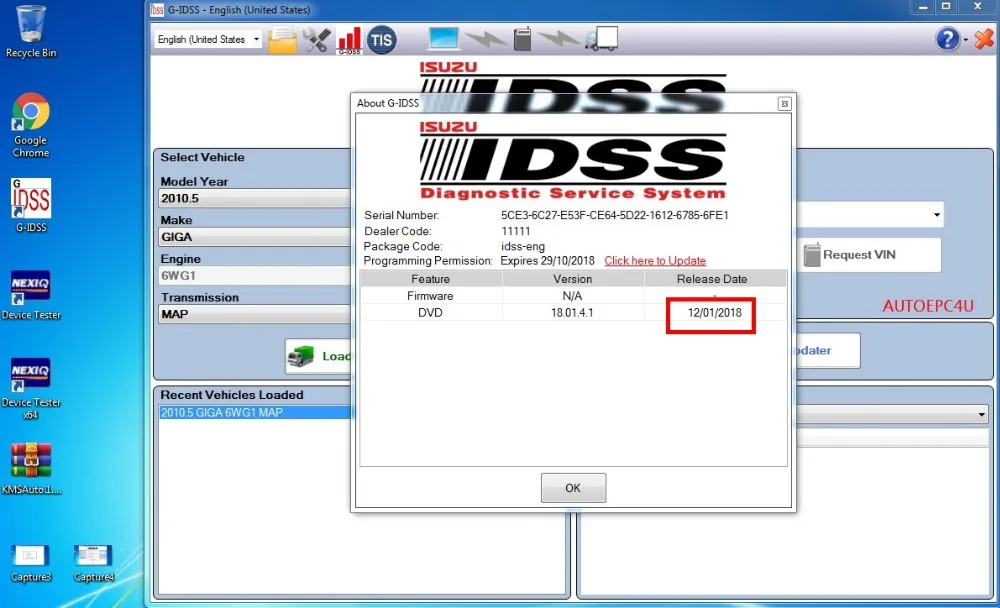
Task: Click the interface device module icon
Action: click(522, 39)
